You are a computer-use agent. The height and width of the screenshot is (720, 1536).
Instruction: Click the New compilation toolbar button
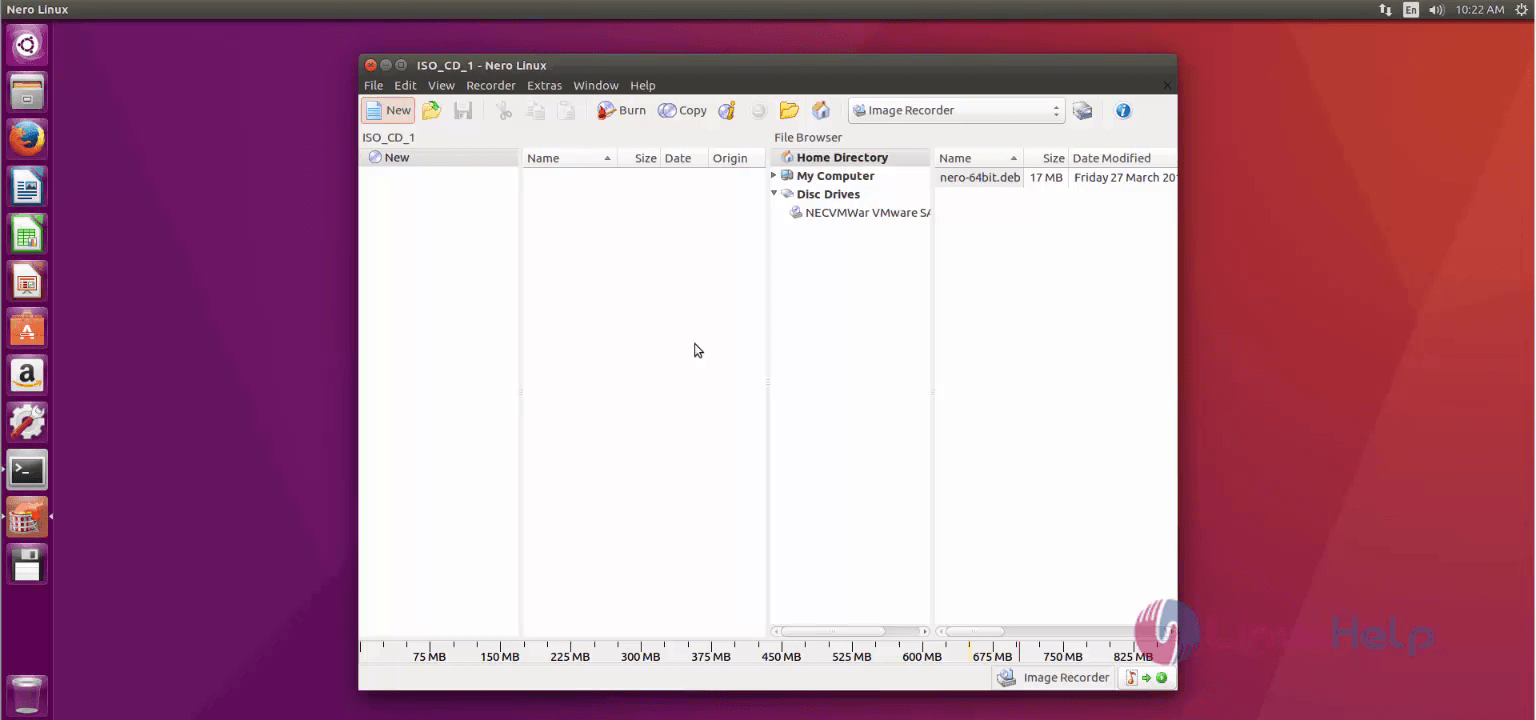[x=388, y=110]
